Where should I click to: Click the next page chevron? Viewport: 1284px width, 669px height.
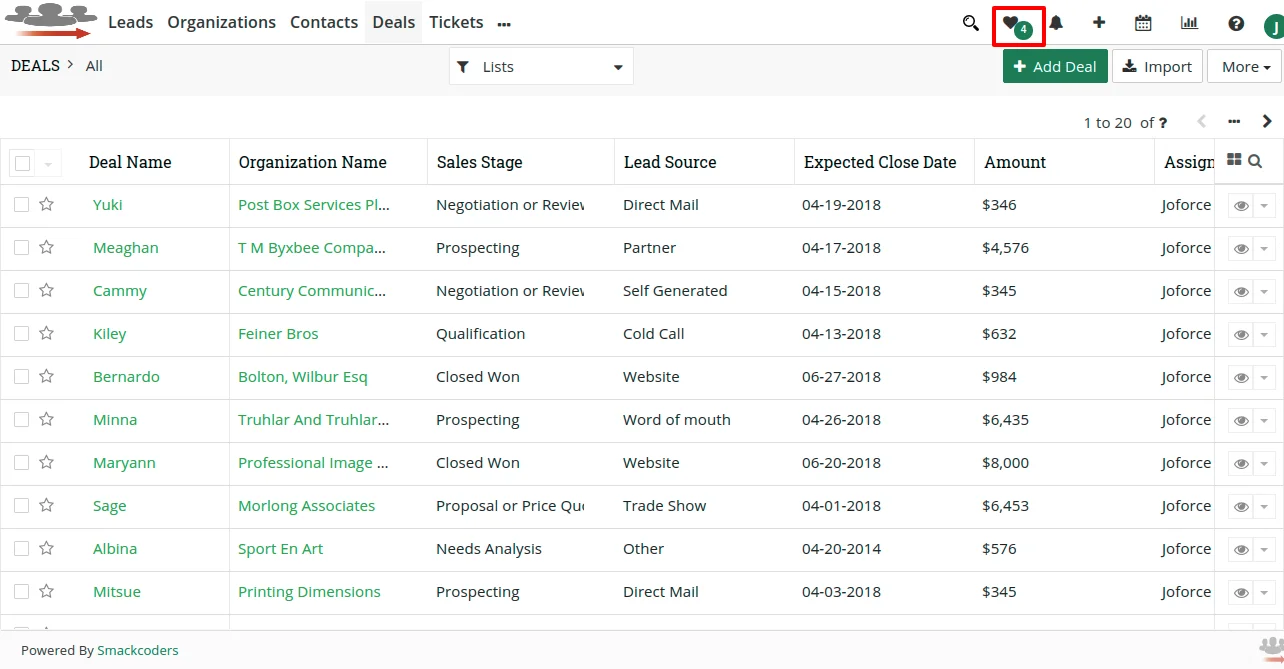click(1266, 121)
